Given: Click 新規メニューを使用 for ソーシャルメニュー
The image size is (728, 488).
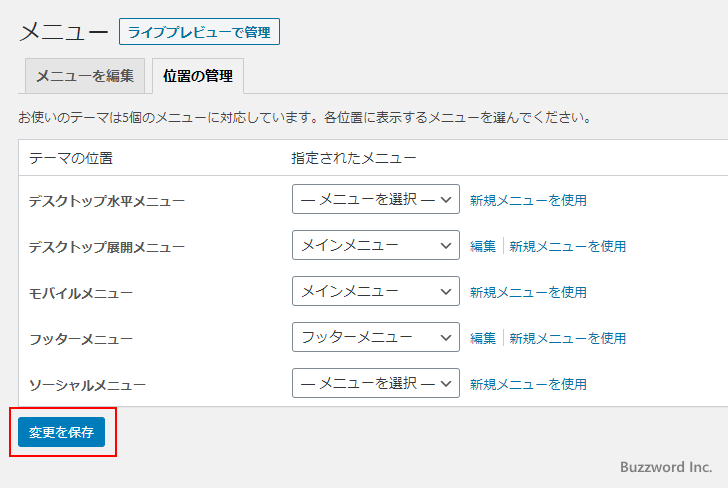Looking at the screenshot, I should click(x=528, y=384).
